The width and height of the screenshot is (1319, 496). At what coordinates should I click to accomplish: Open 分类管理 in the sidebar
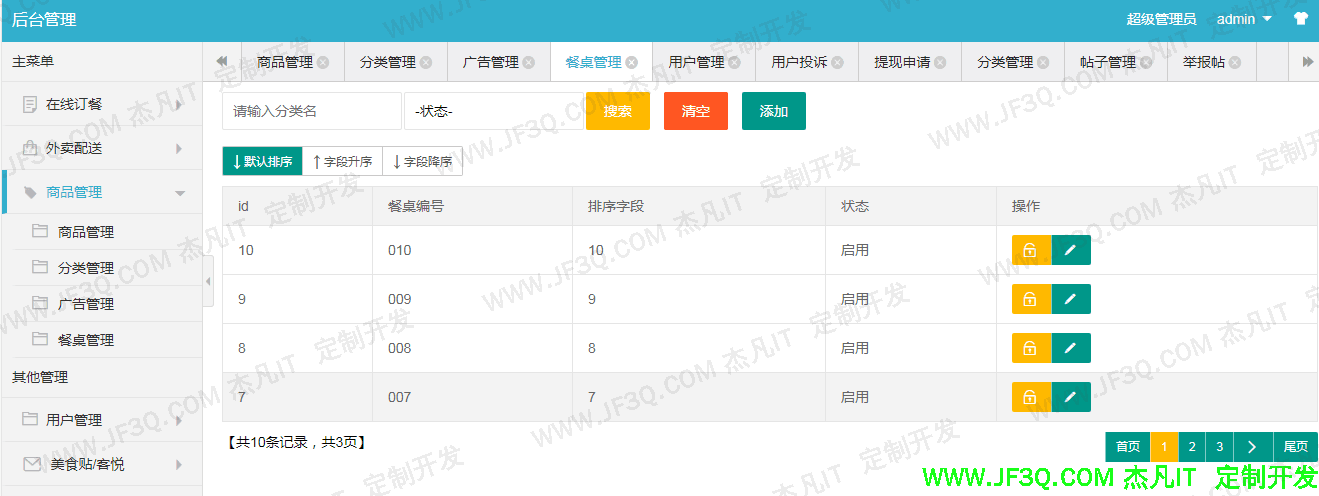pos(86,268)
